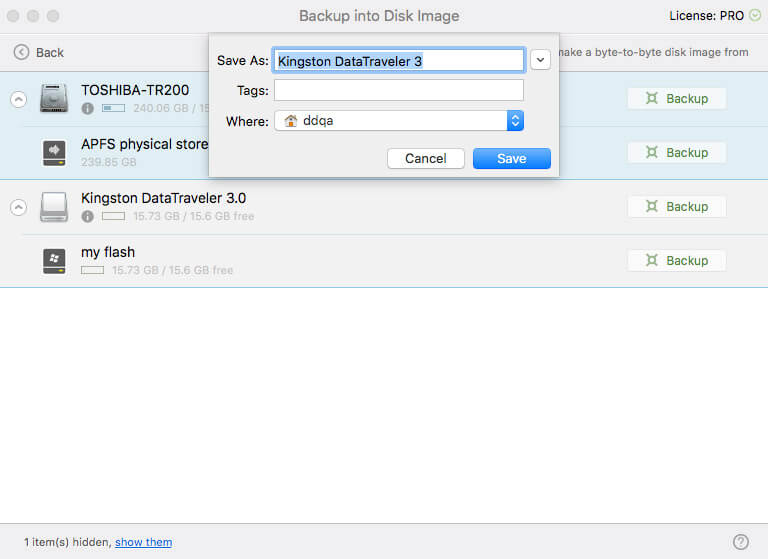Click into the Tags field
The width and height of the screenshot is (768, 559).
coord(399,90)
